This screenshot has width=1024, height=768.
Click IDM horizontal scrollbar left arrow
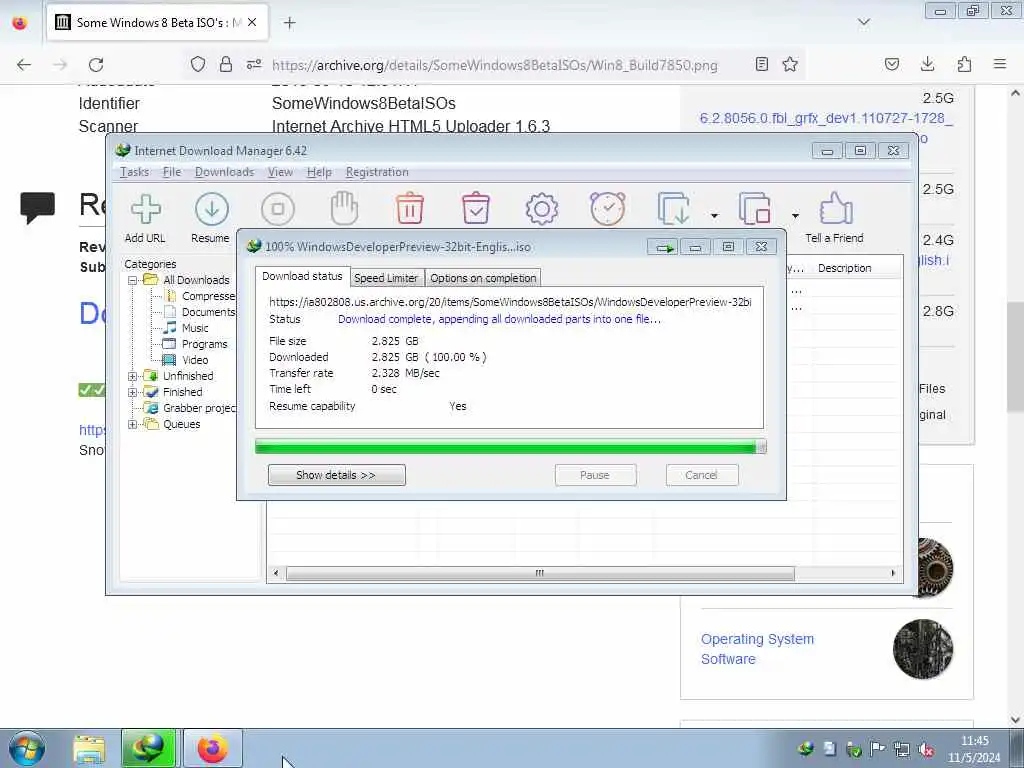(x=276, y=573)
